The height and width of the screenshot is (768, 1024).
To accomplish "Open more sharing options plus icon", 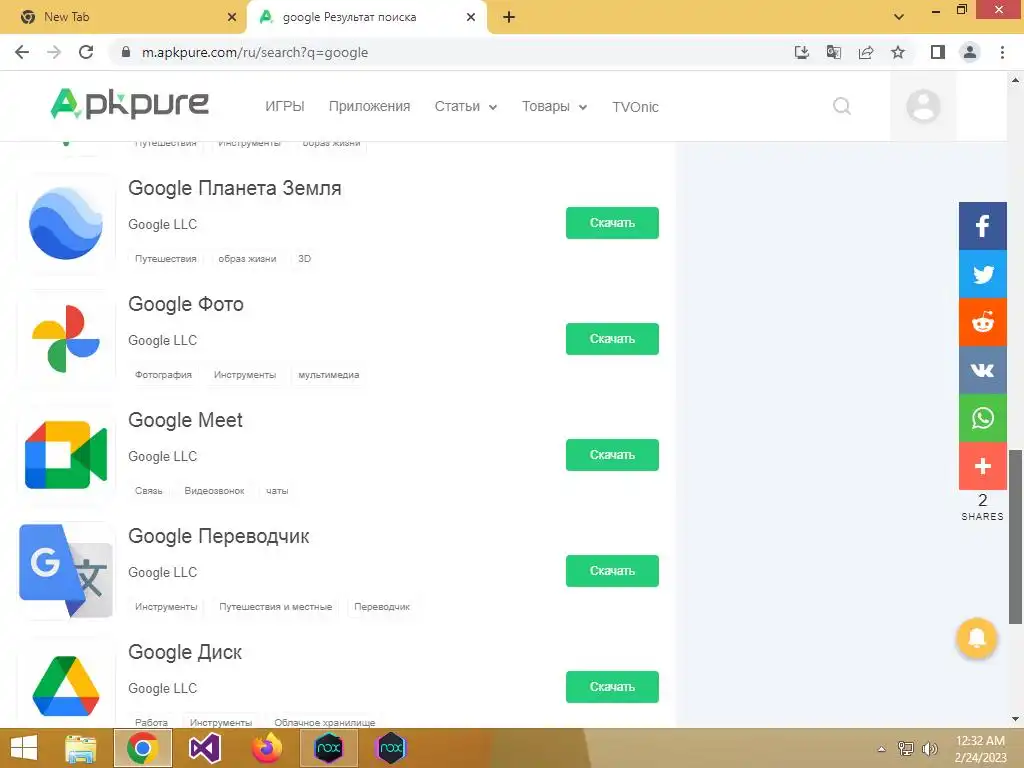I will point(982,466).
